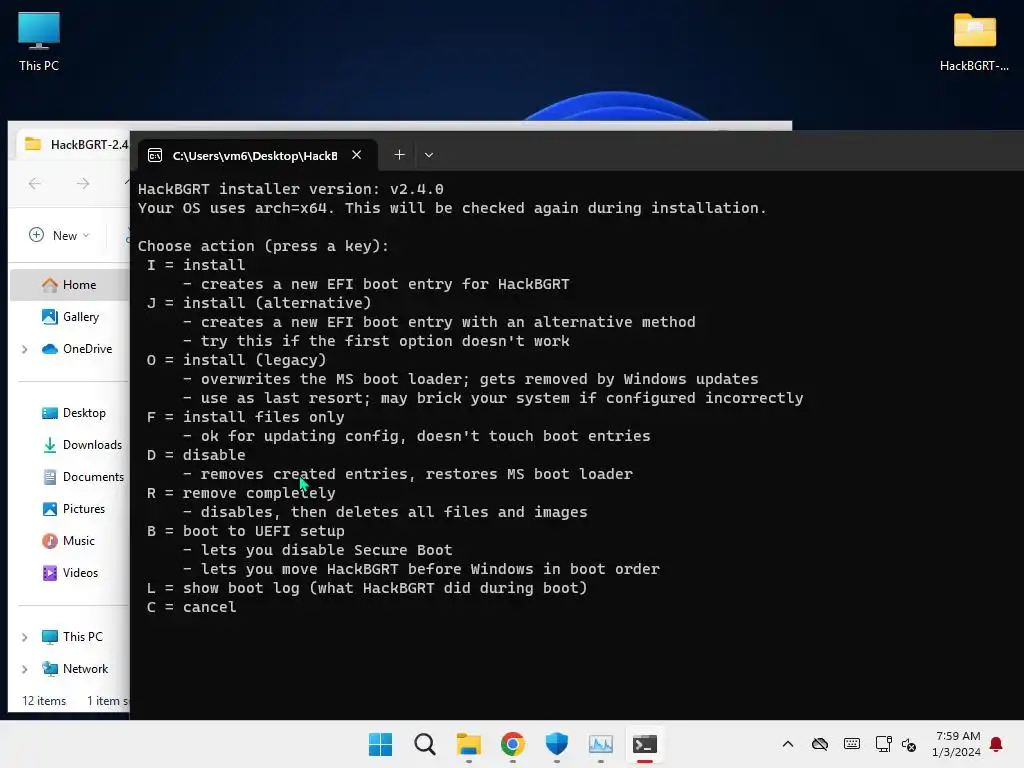Open HackBGRT folder on desktop

tap(974, 41)
